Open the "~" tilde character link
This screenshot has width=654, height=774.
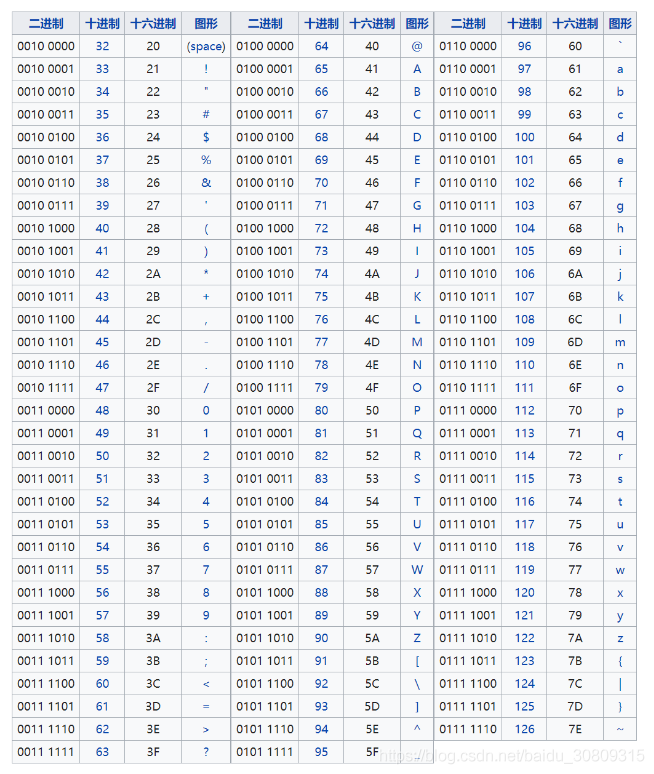(x=620, y=729)
